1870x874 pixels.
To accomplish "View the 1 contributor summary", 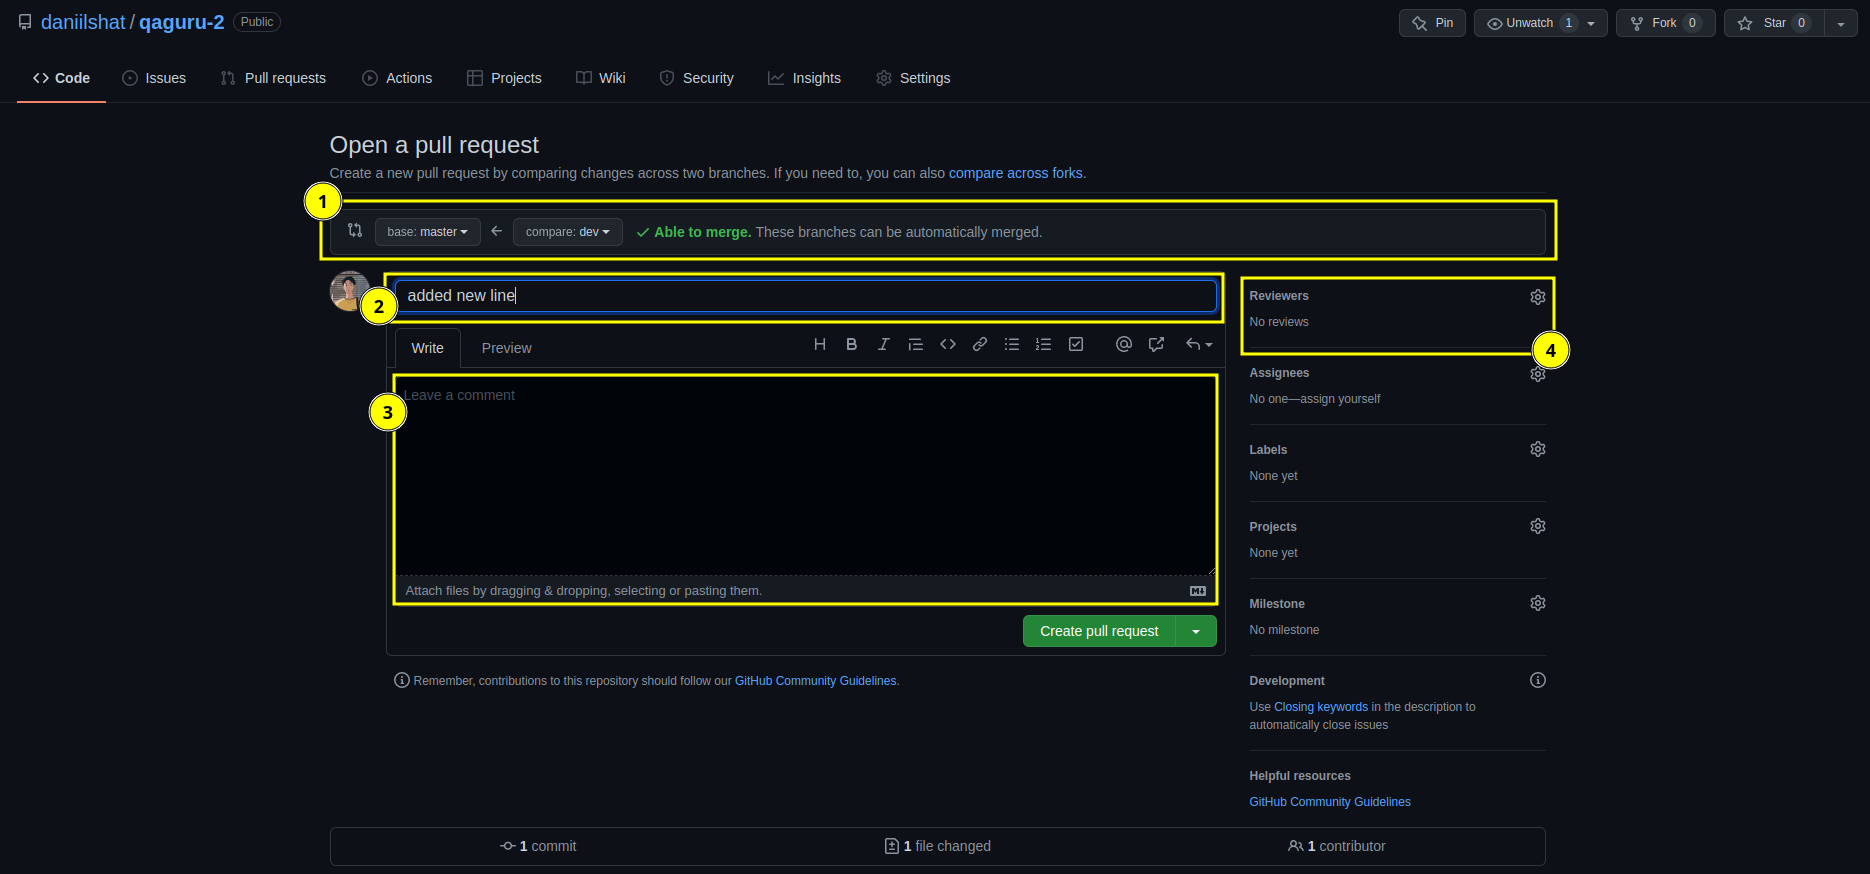I will pos(1337,846).
